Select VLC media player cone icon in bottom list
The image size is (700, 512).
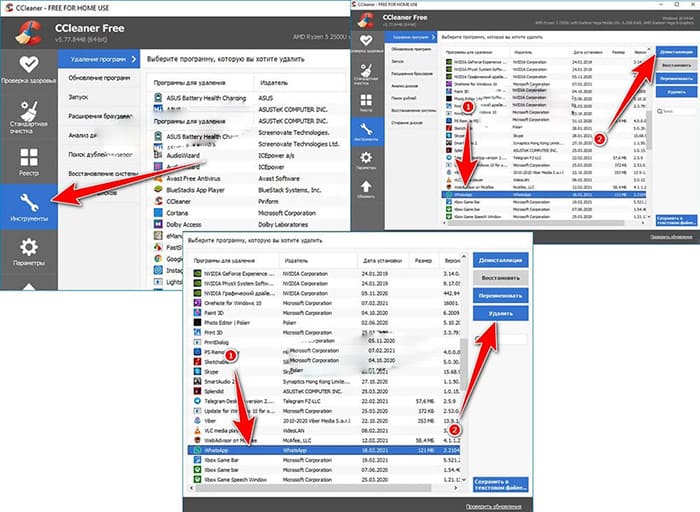click(x=197, y=430)
